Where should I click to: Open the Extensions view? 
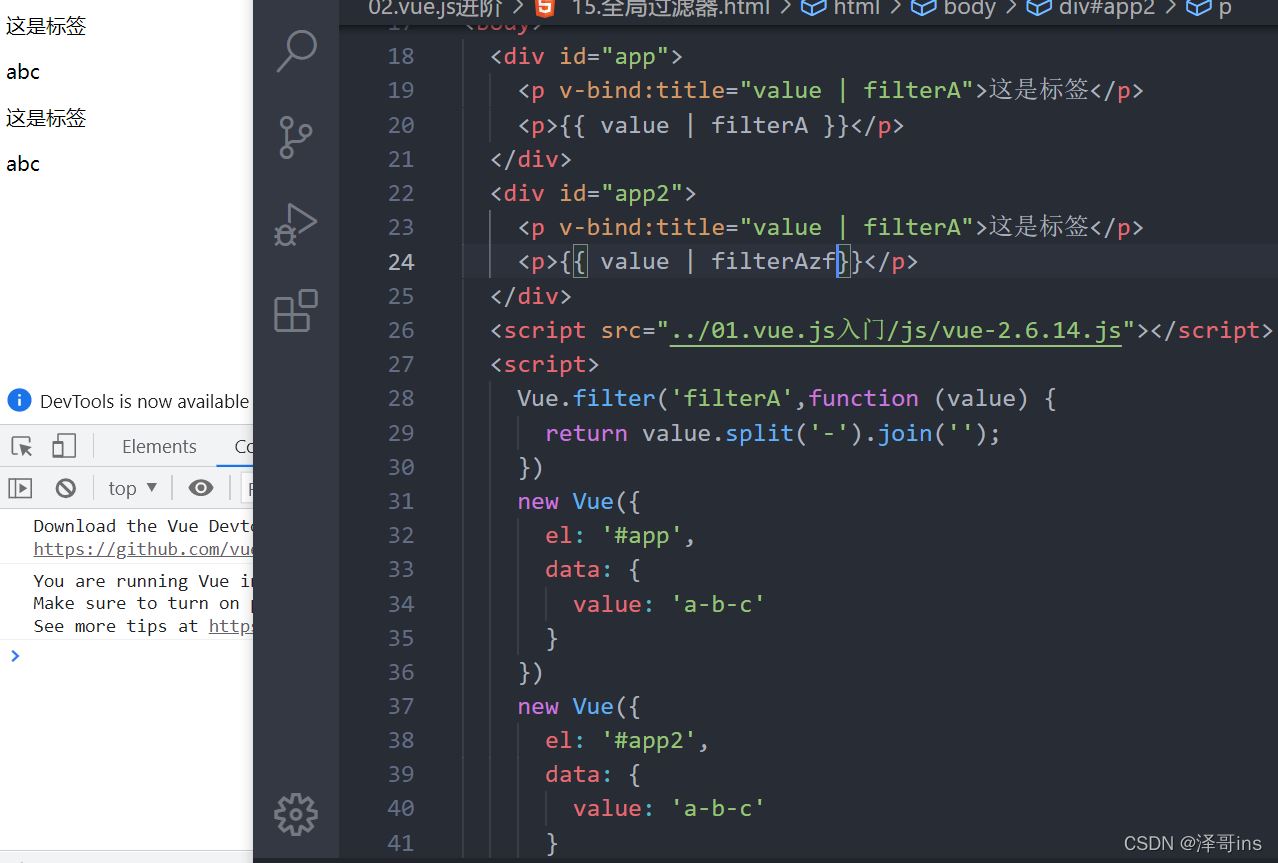pyautogui.click(x=296, y=311)
